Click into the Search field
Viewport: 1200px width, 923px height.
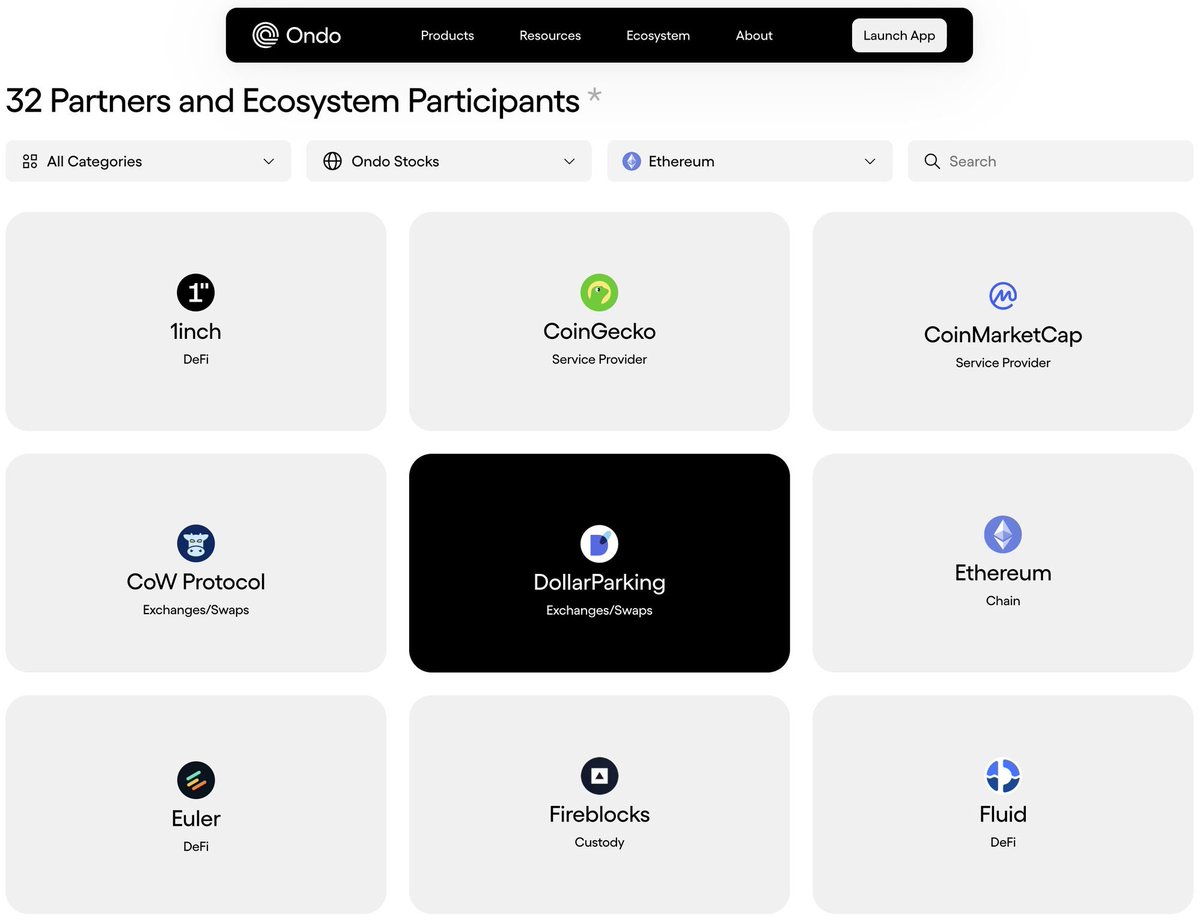[1051, 161]
